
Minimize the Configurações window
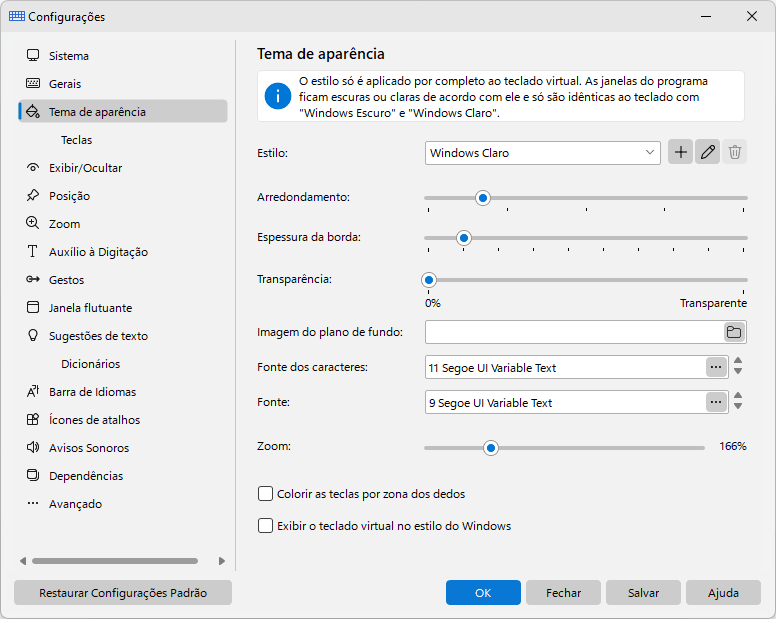click(706, 16)
